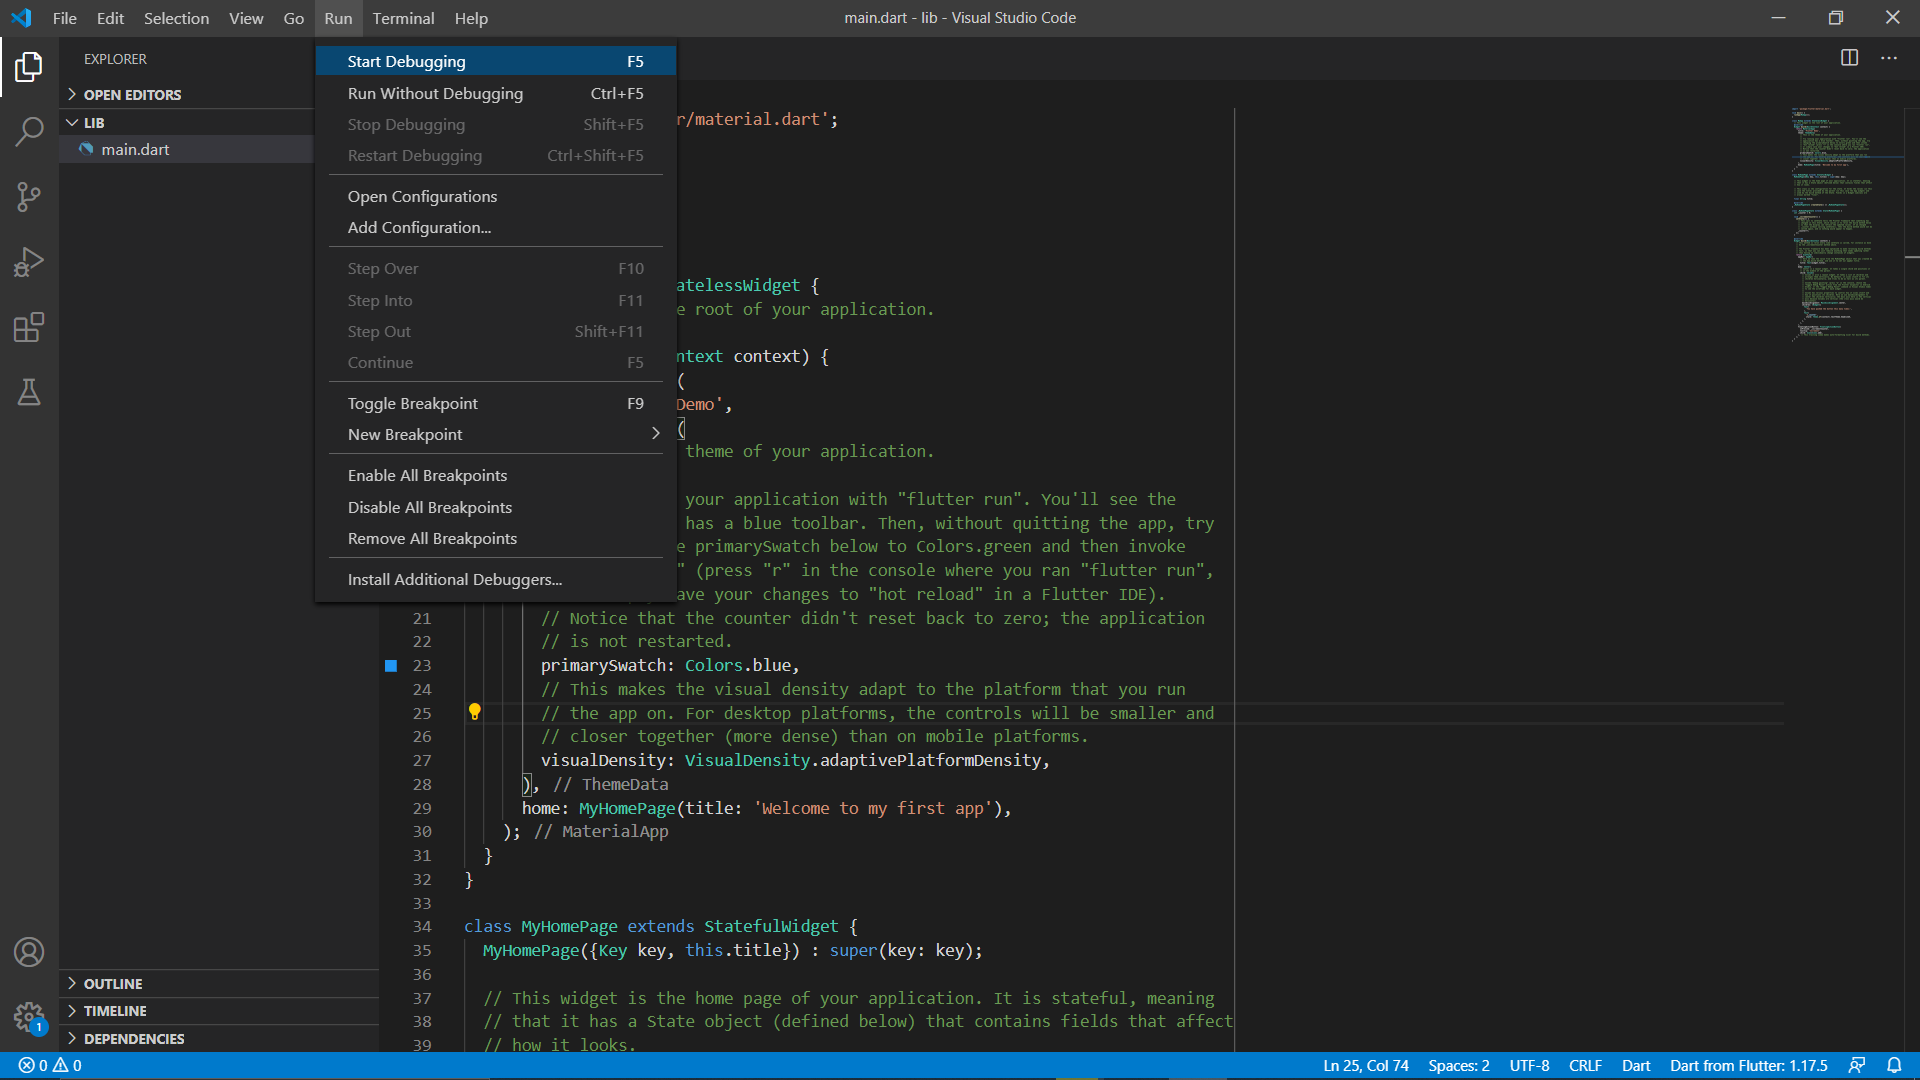Screen dimensions: 1920x1080
Task: Open the Search view in activity bar
Action: pos(29,131)
